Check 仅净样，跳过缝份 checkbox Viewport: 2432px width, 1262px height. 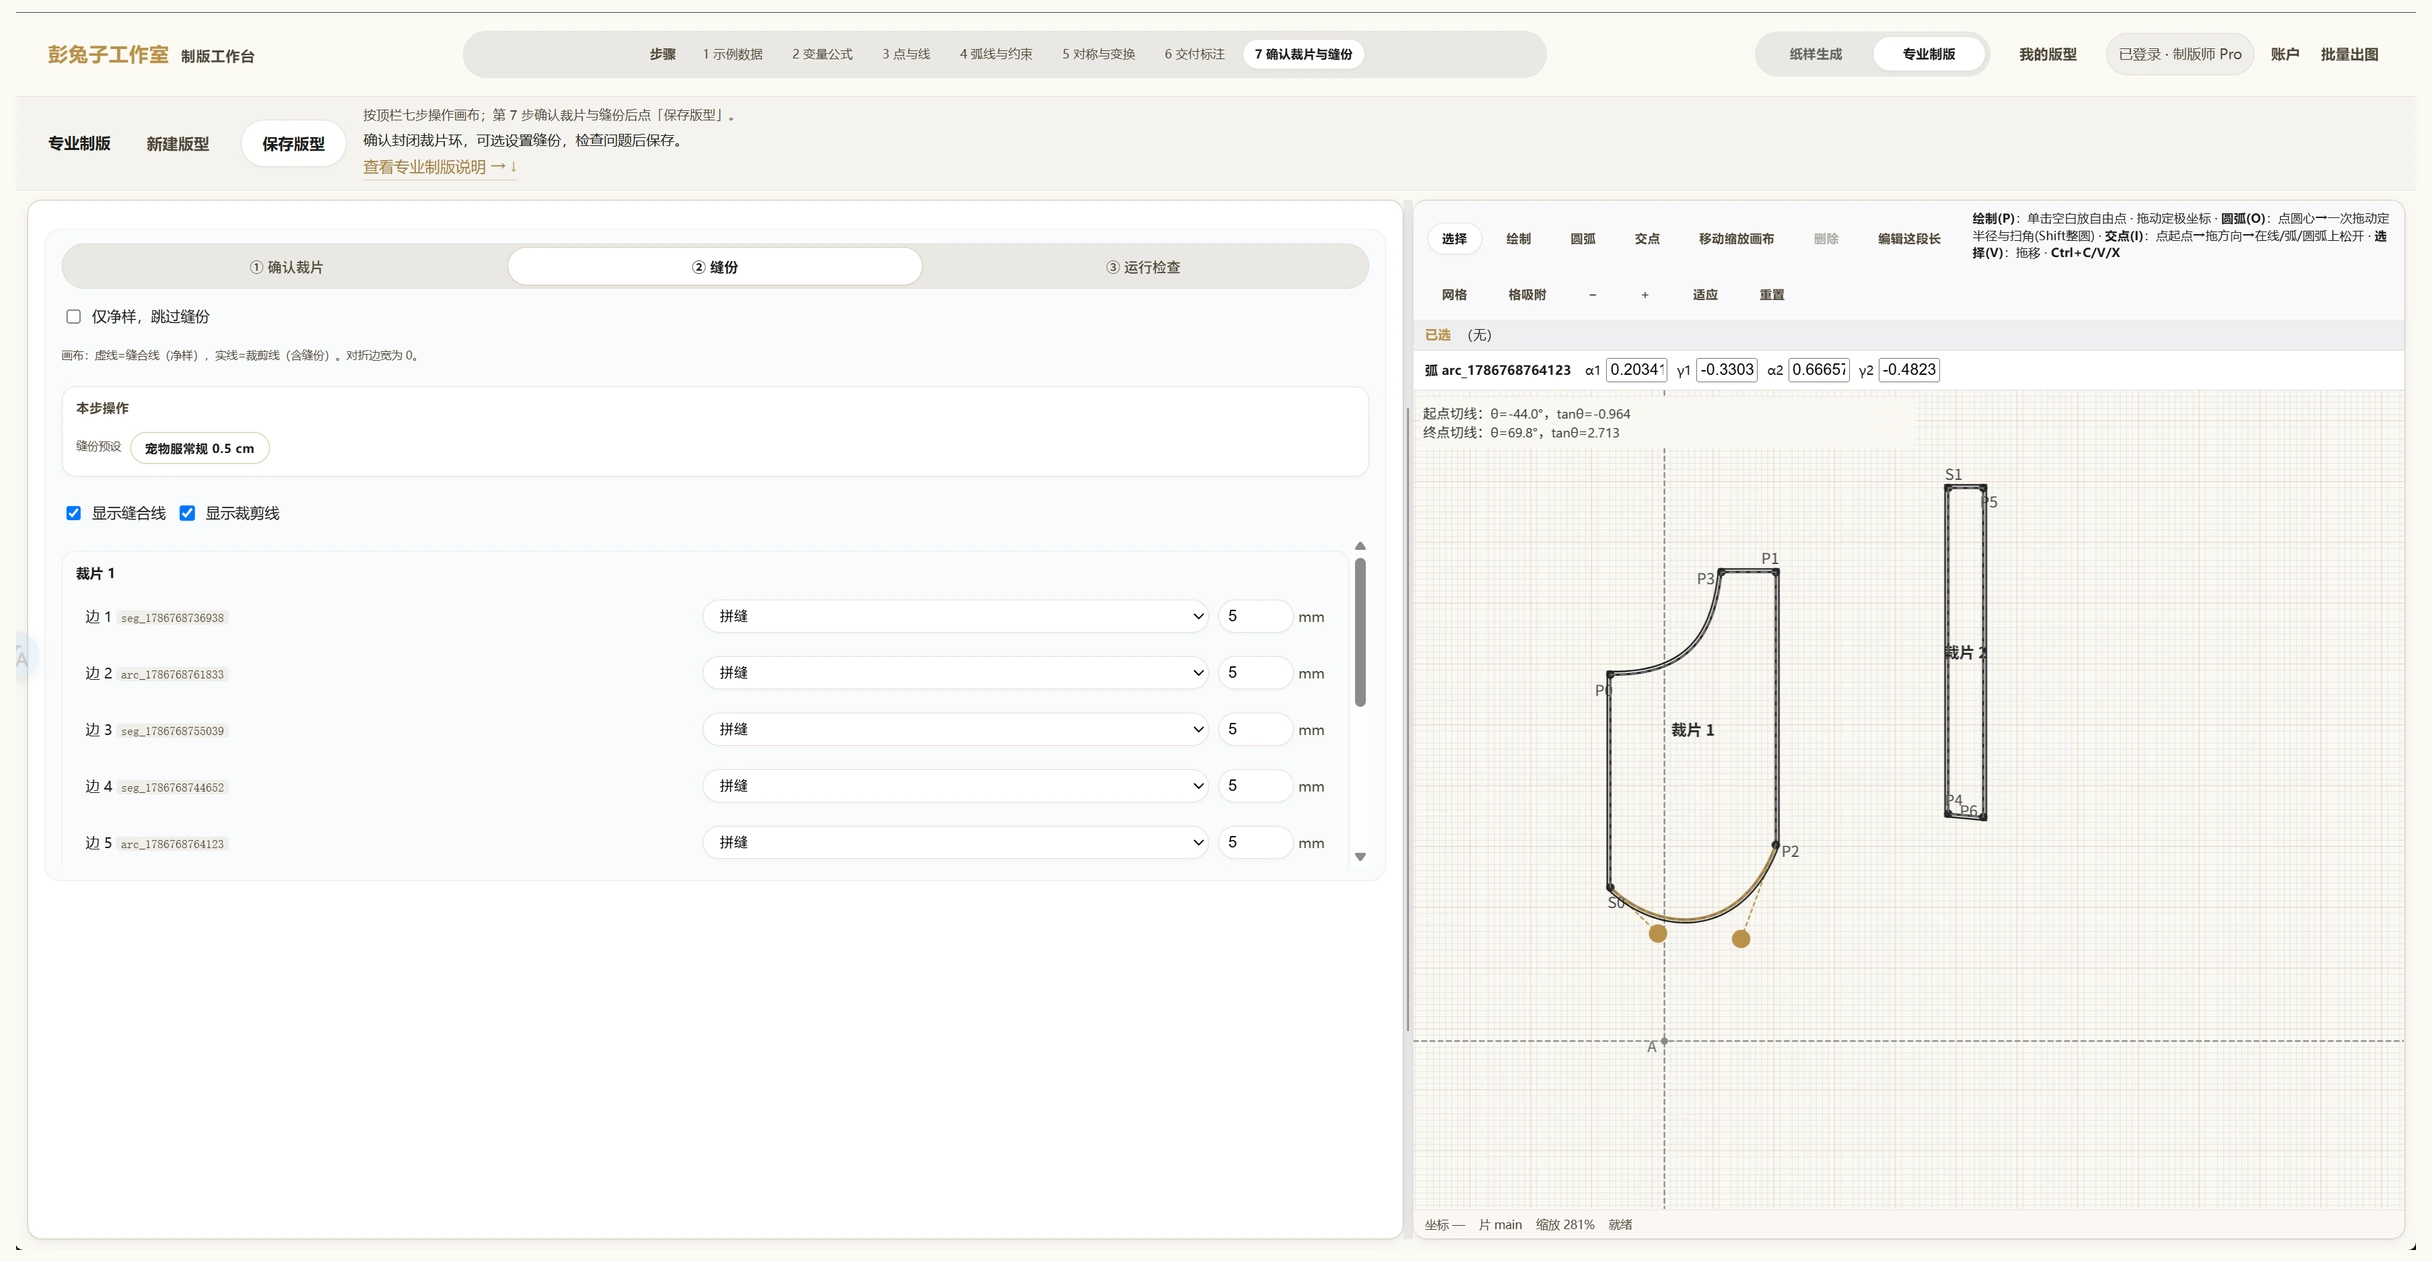[x=73, y=317]
